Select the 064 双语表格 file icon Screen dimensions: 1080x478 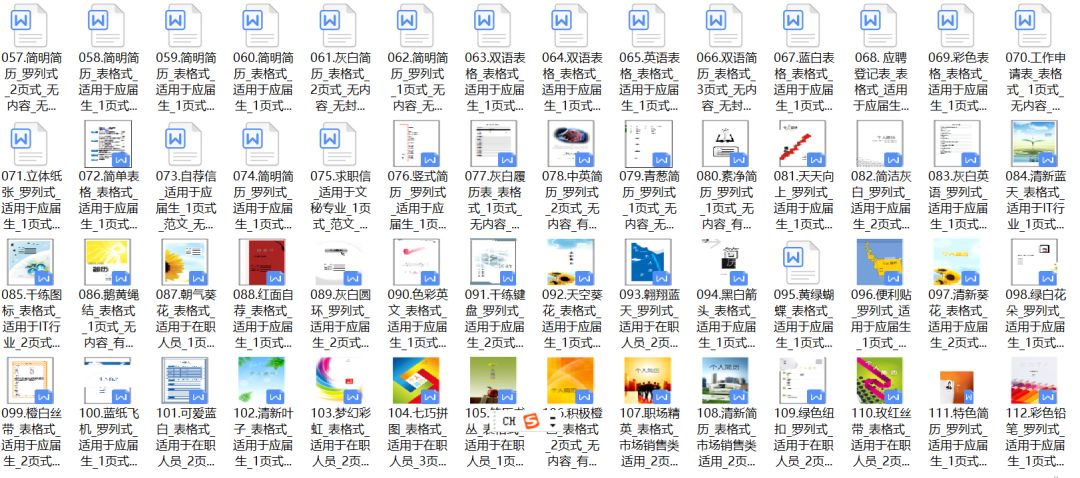571,25
